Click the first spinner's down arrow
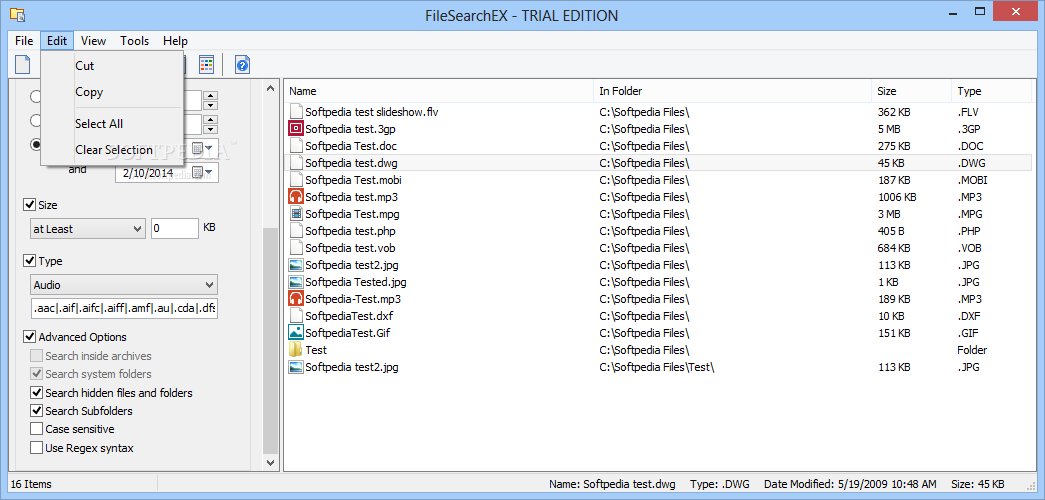Screen dimensions: 1045x500 [211, 105]
